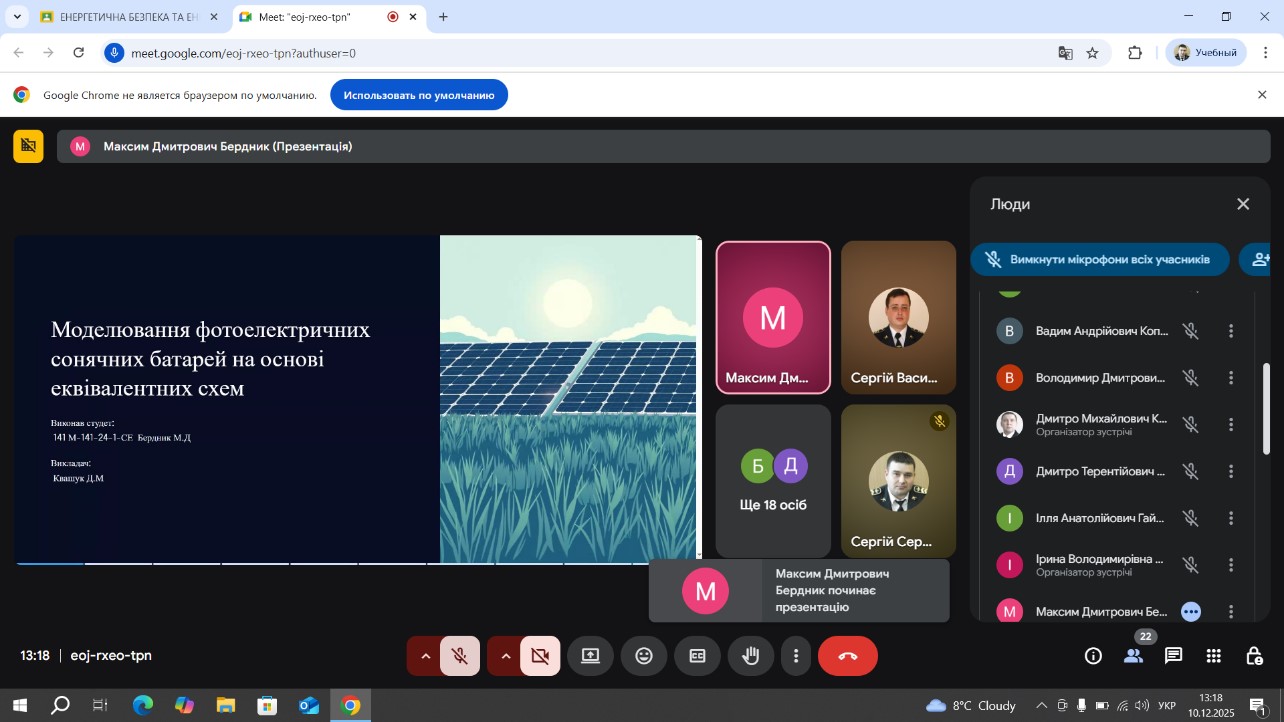
Task: Open the chat panel icon
Action: coord(1173,656)
